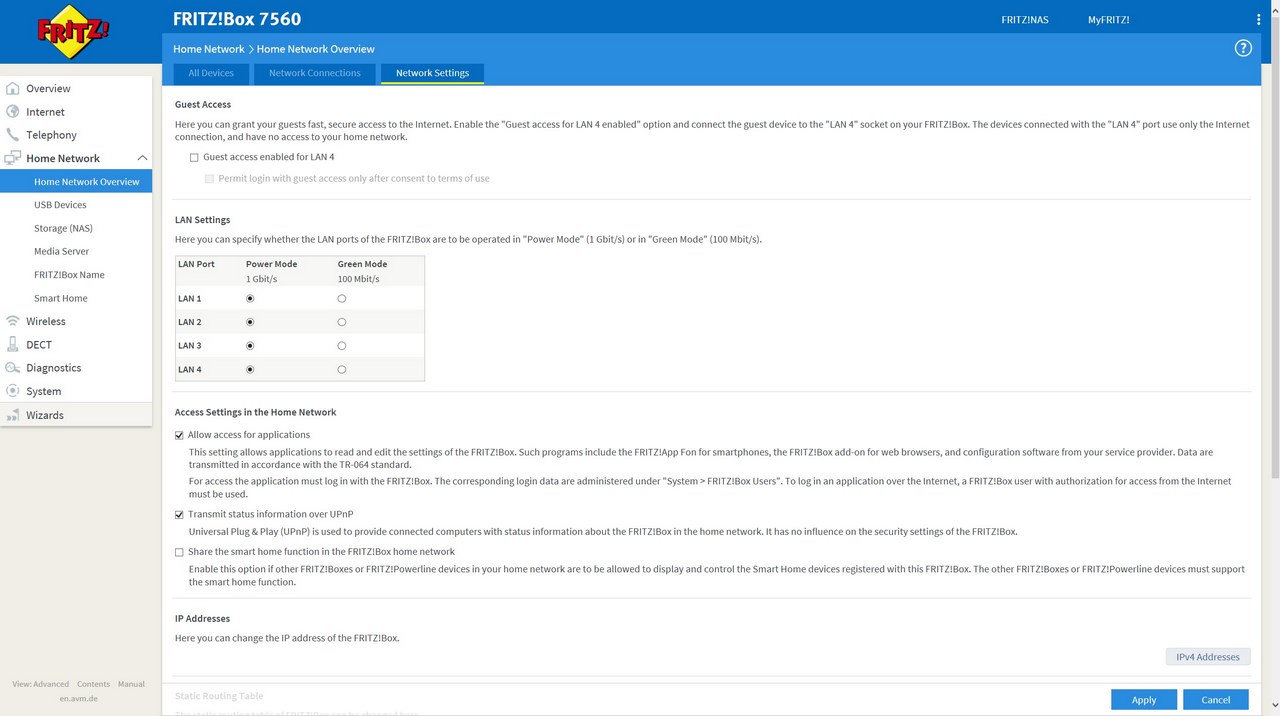
Task: Click the Overview house icon
Action: pyautogui.click(x=13, y=88)
